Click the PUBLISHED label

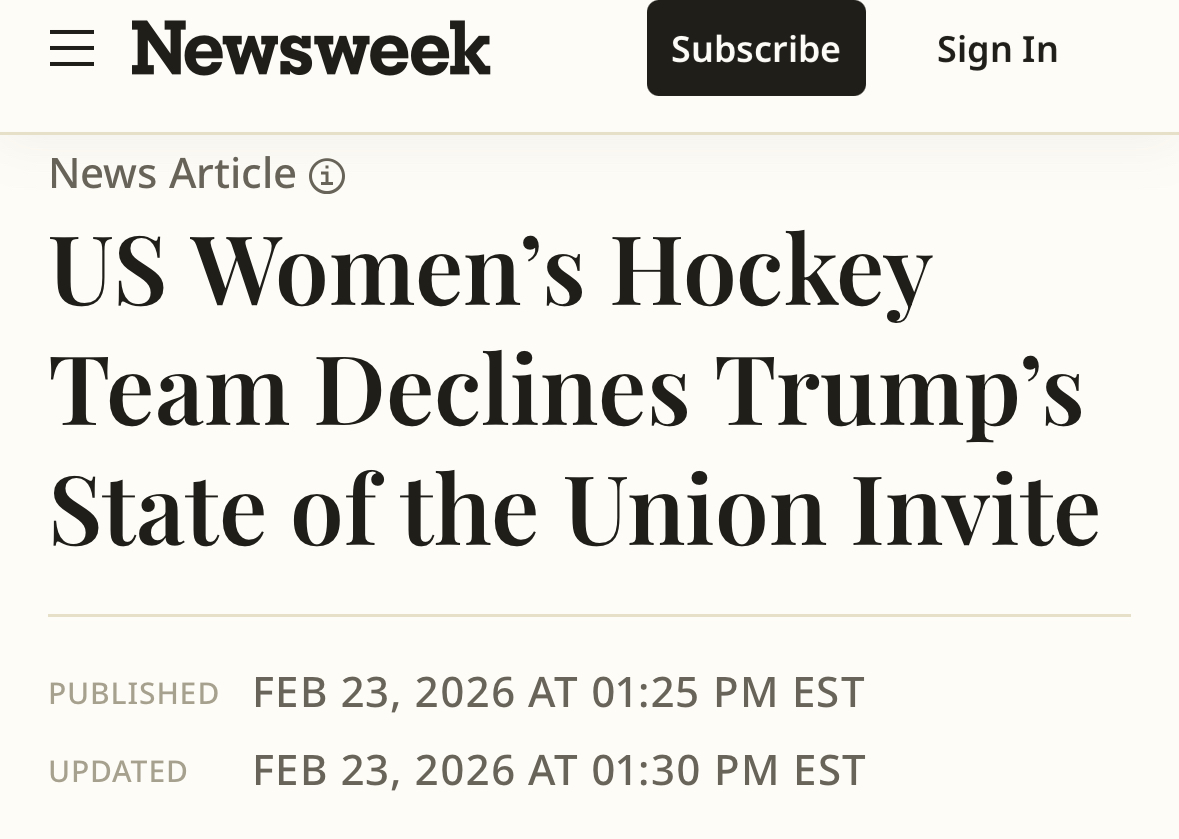click(134, 693)
